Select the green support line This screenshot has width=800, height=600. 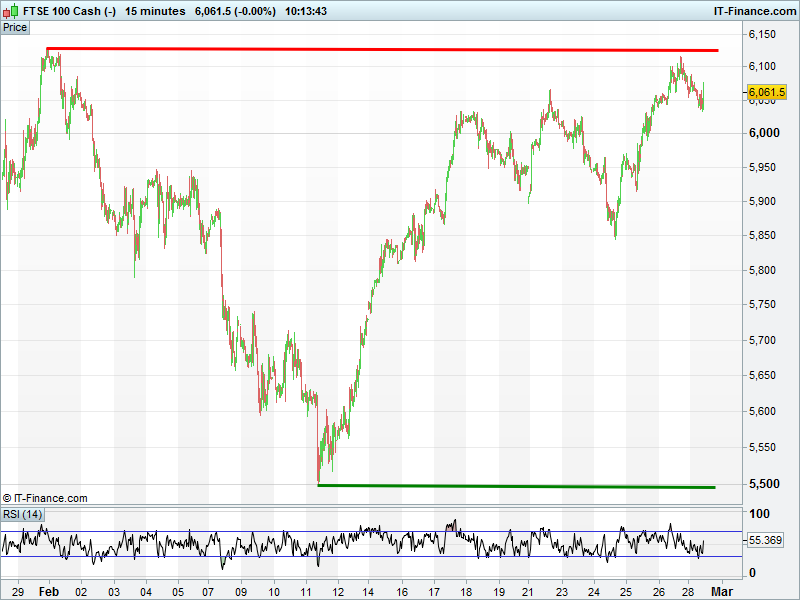click(x=516, y=486)
